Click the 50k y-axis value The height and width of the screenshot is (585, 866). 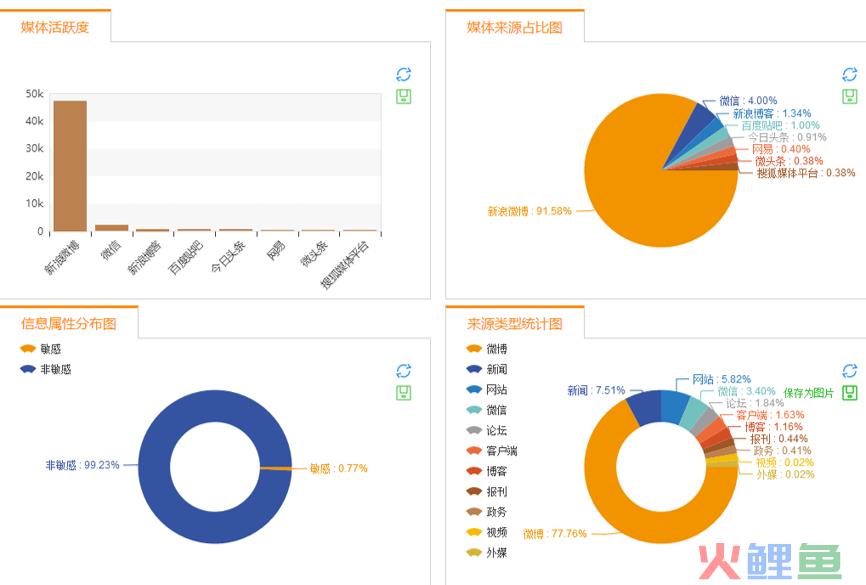point(34,94)
